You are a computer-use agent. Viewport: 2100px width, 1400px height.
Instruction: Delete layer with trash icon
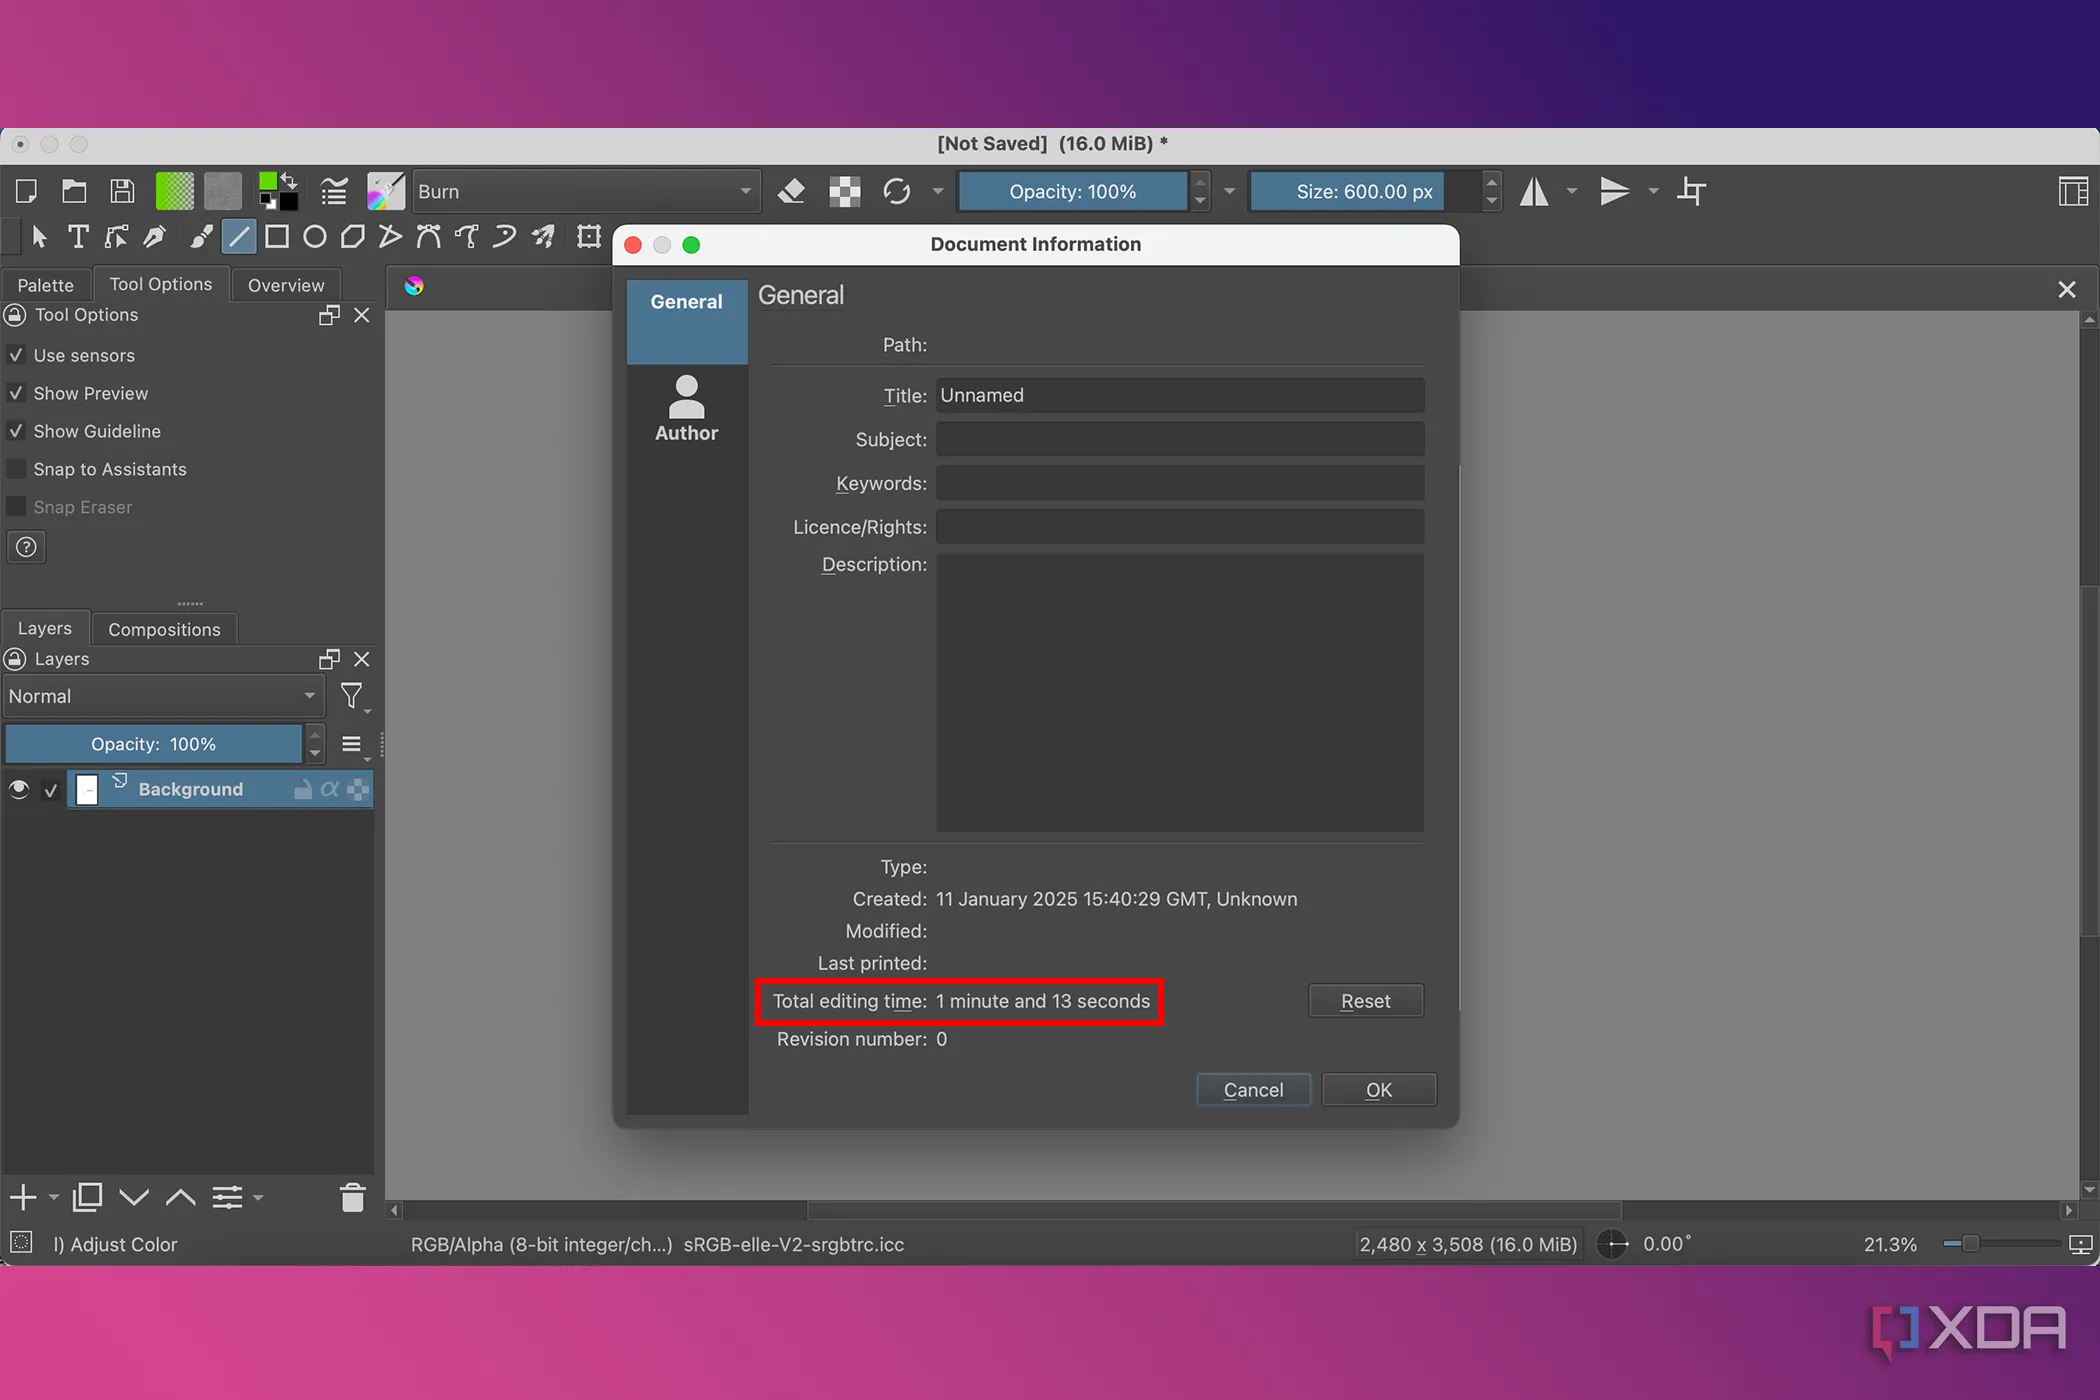point(352,1197)
